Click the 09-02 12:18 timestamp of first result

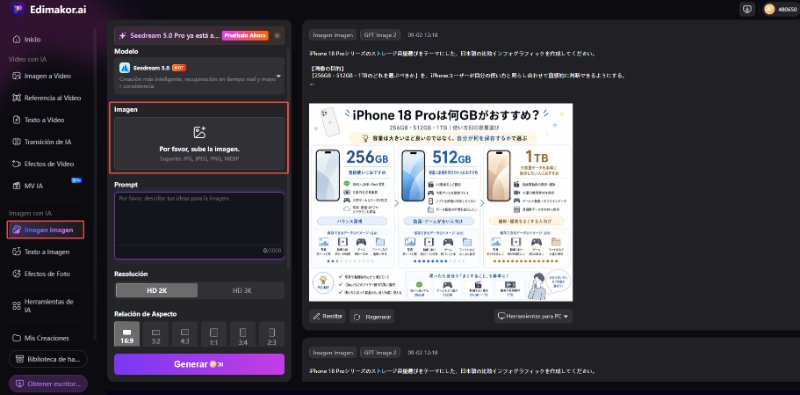click(422, 35)
